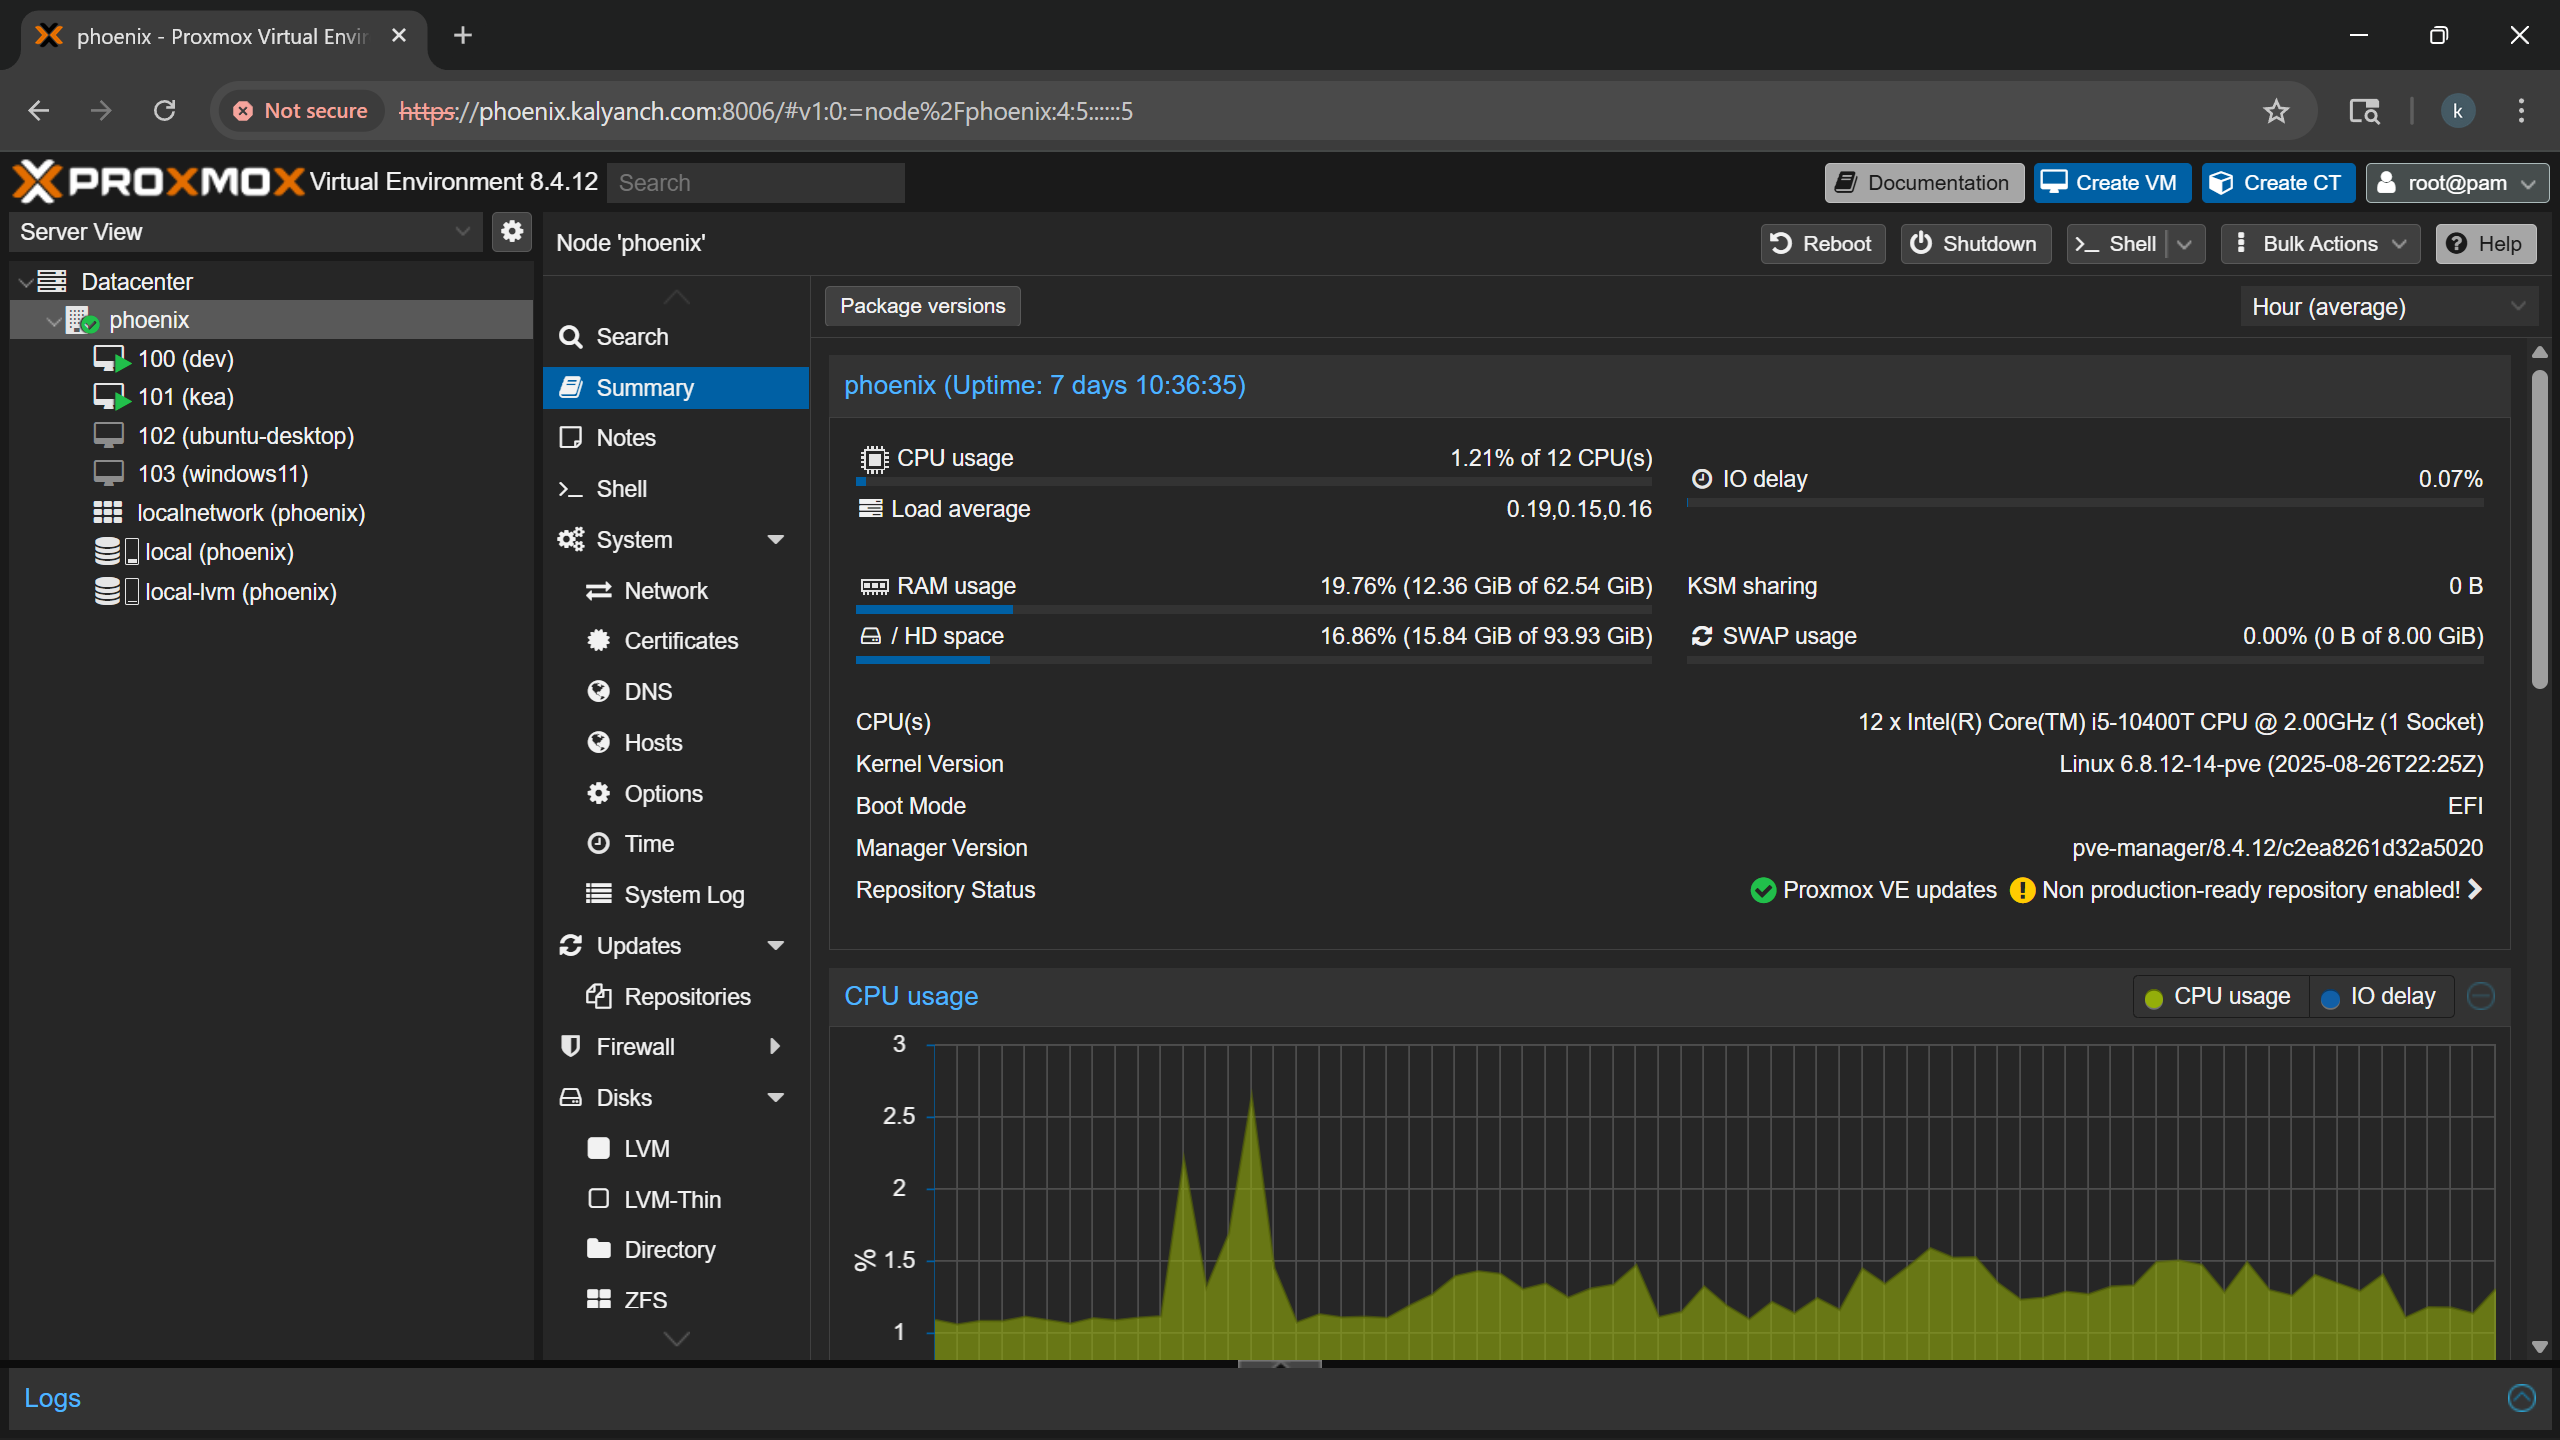Click the Search input field
Image resolution: width=2560 pixels, height=1440 pixels.
click(755, 182)
